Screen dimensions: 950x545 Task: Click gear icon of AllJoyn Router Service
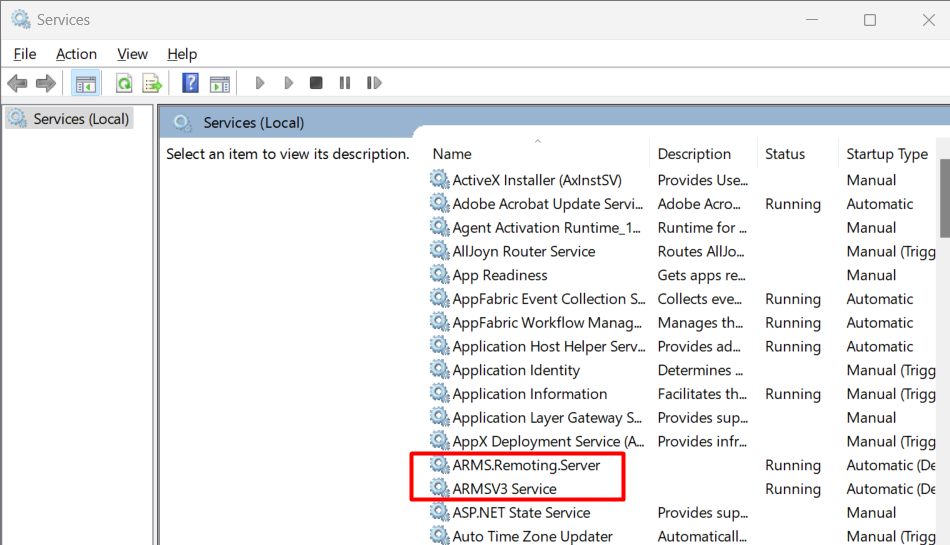tap(439, 250)
